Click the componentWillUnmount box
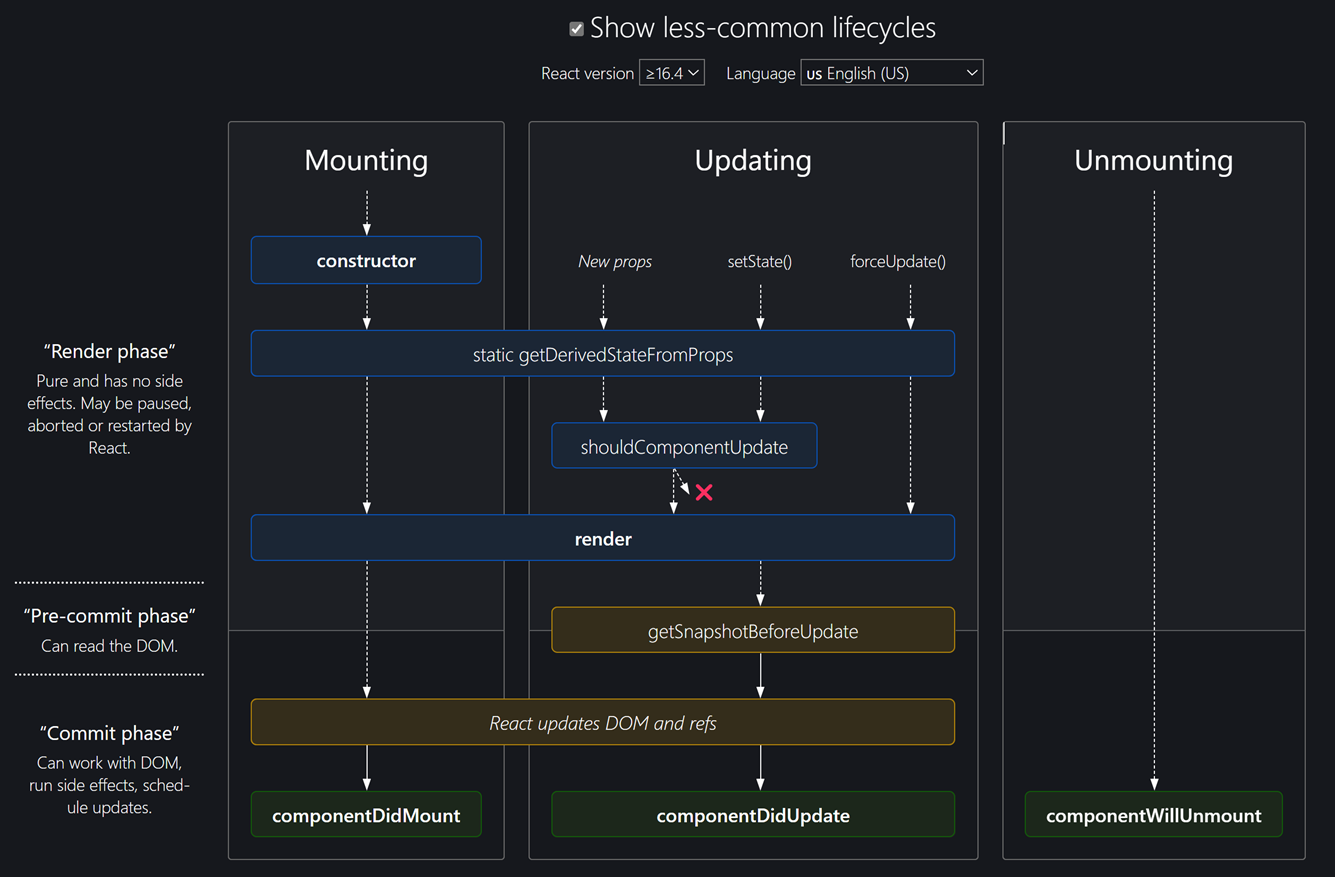 1154,815
